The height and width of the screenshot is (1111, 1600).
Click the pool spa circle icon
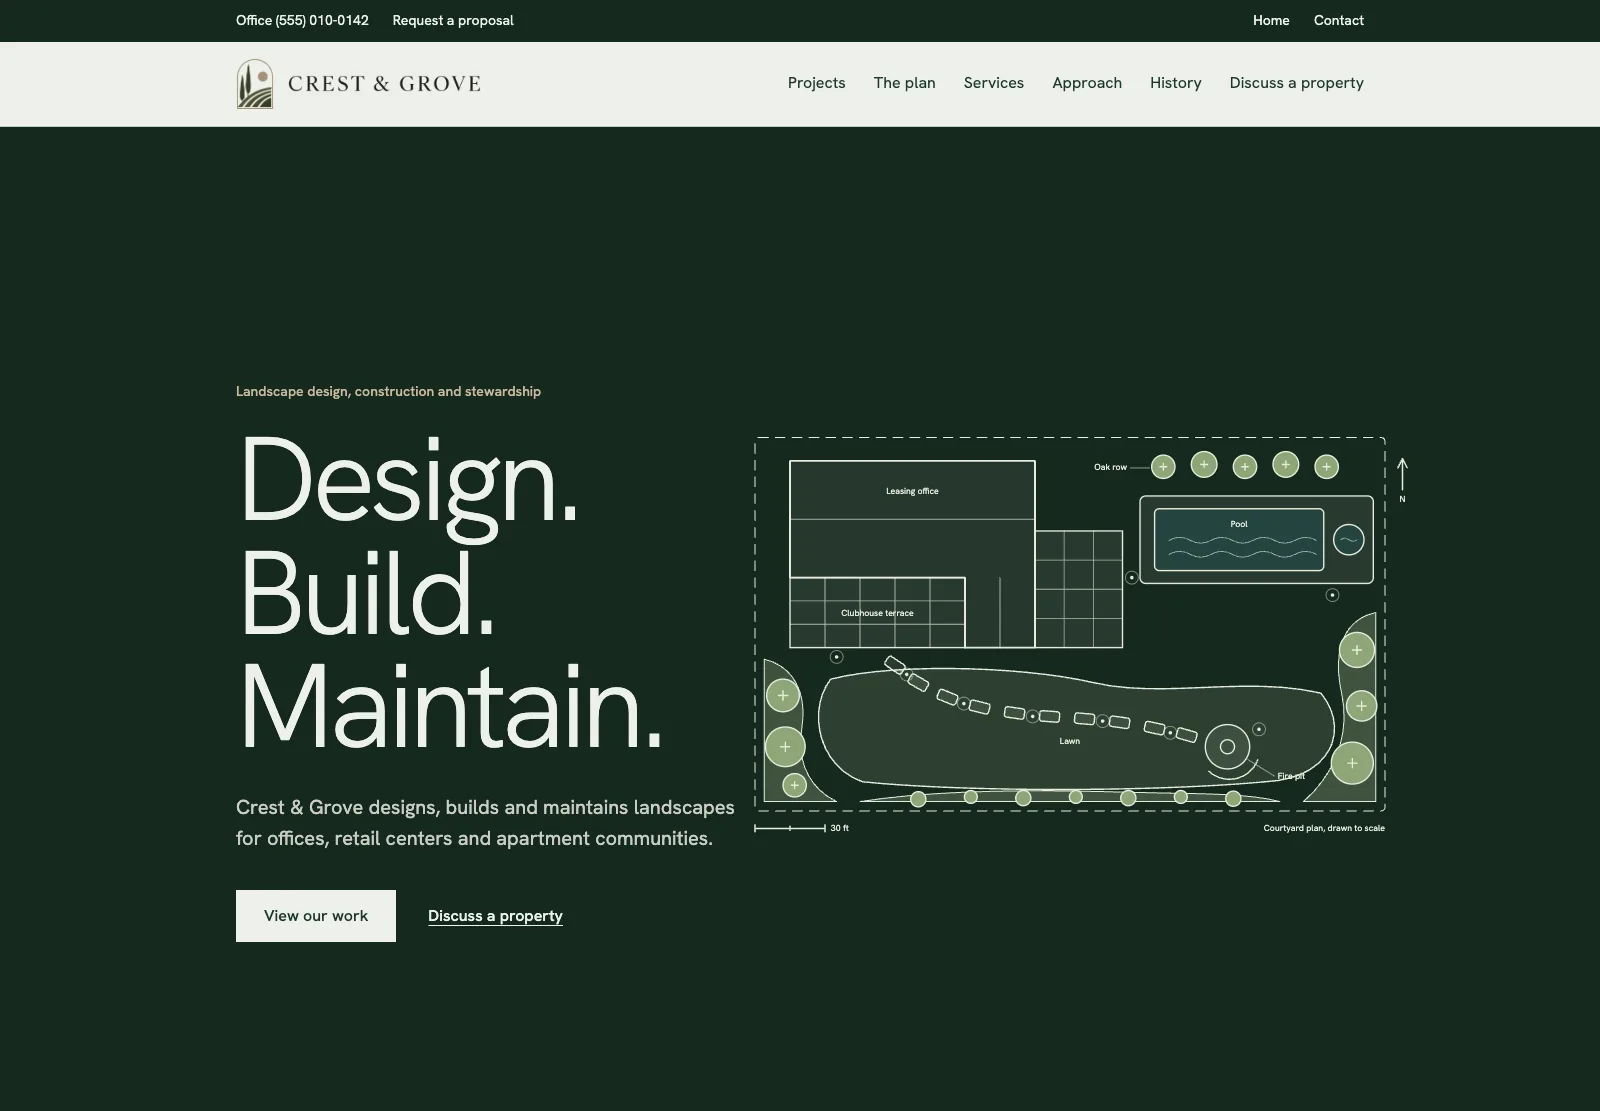1348,540
